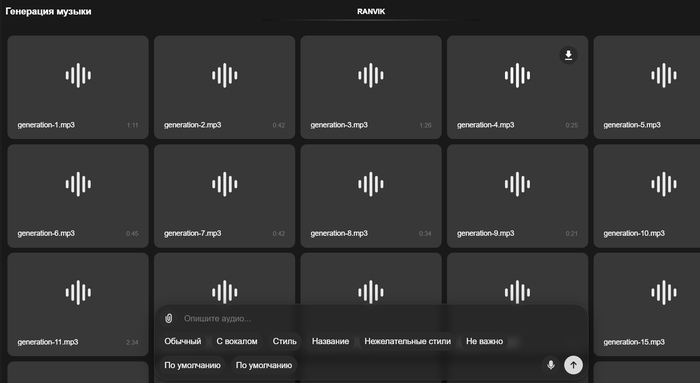This screenshot has height=383, width=700.
Task: Click the waveform icon of generation-15.mp3
Action: coord(664,292)
